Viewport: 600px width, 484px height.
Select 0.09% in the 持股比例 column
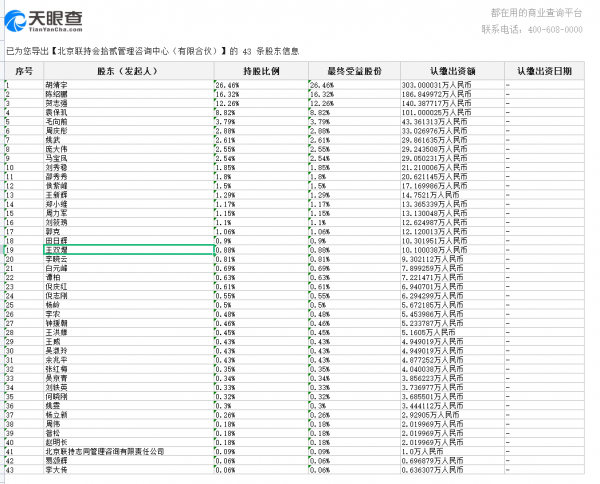click(261, 451)
